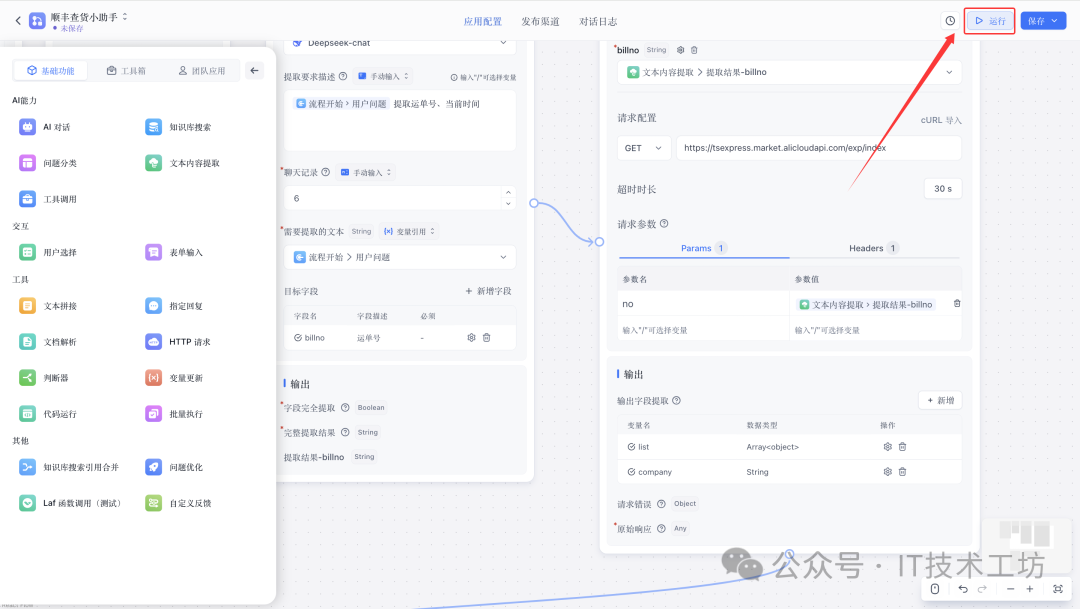Select the HTTP 请求 node icon
1080x609 pixels.
click(x=152, y=340)
